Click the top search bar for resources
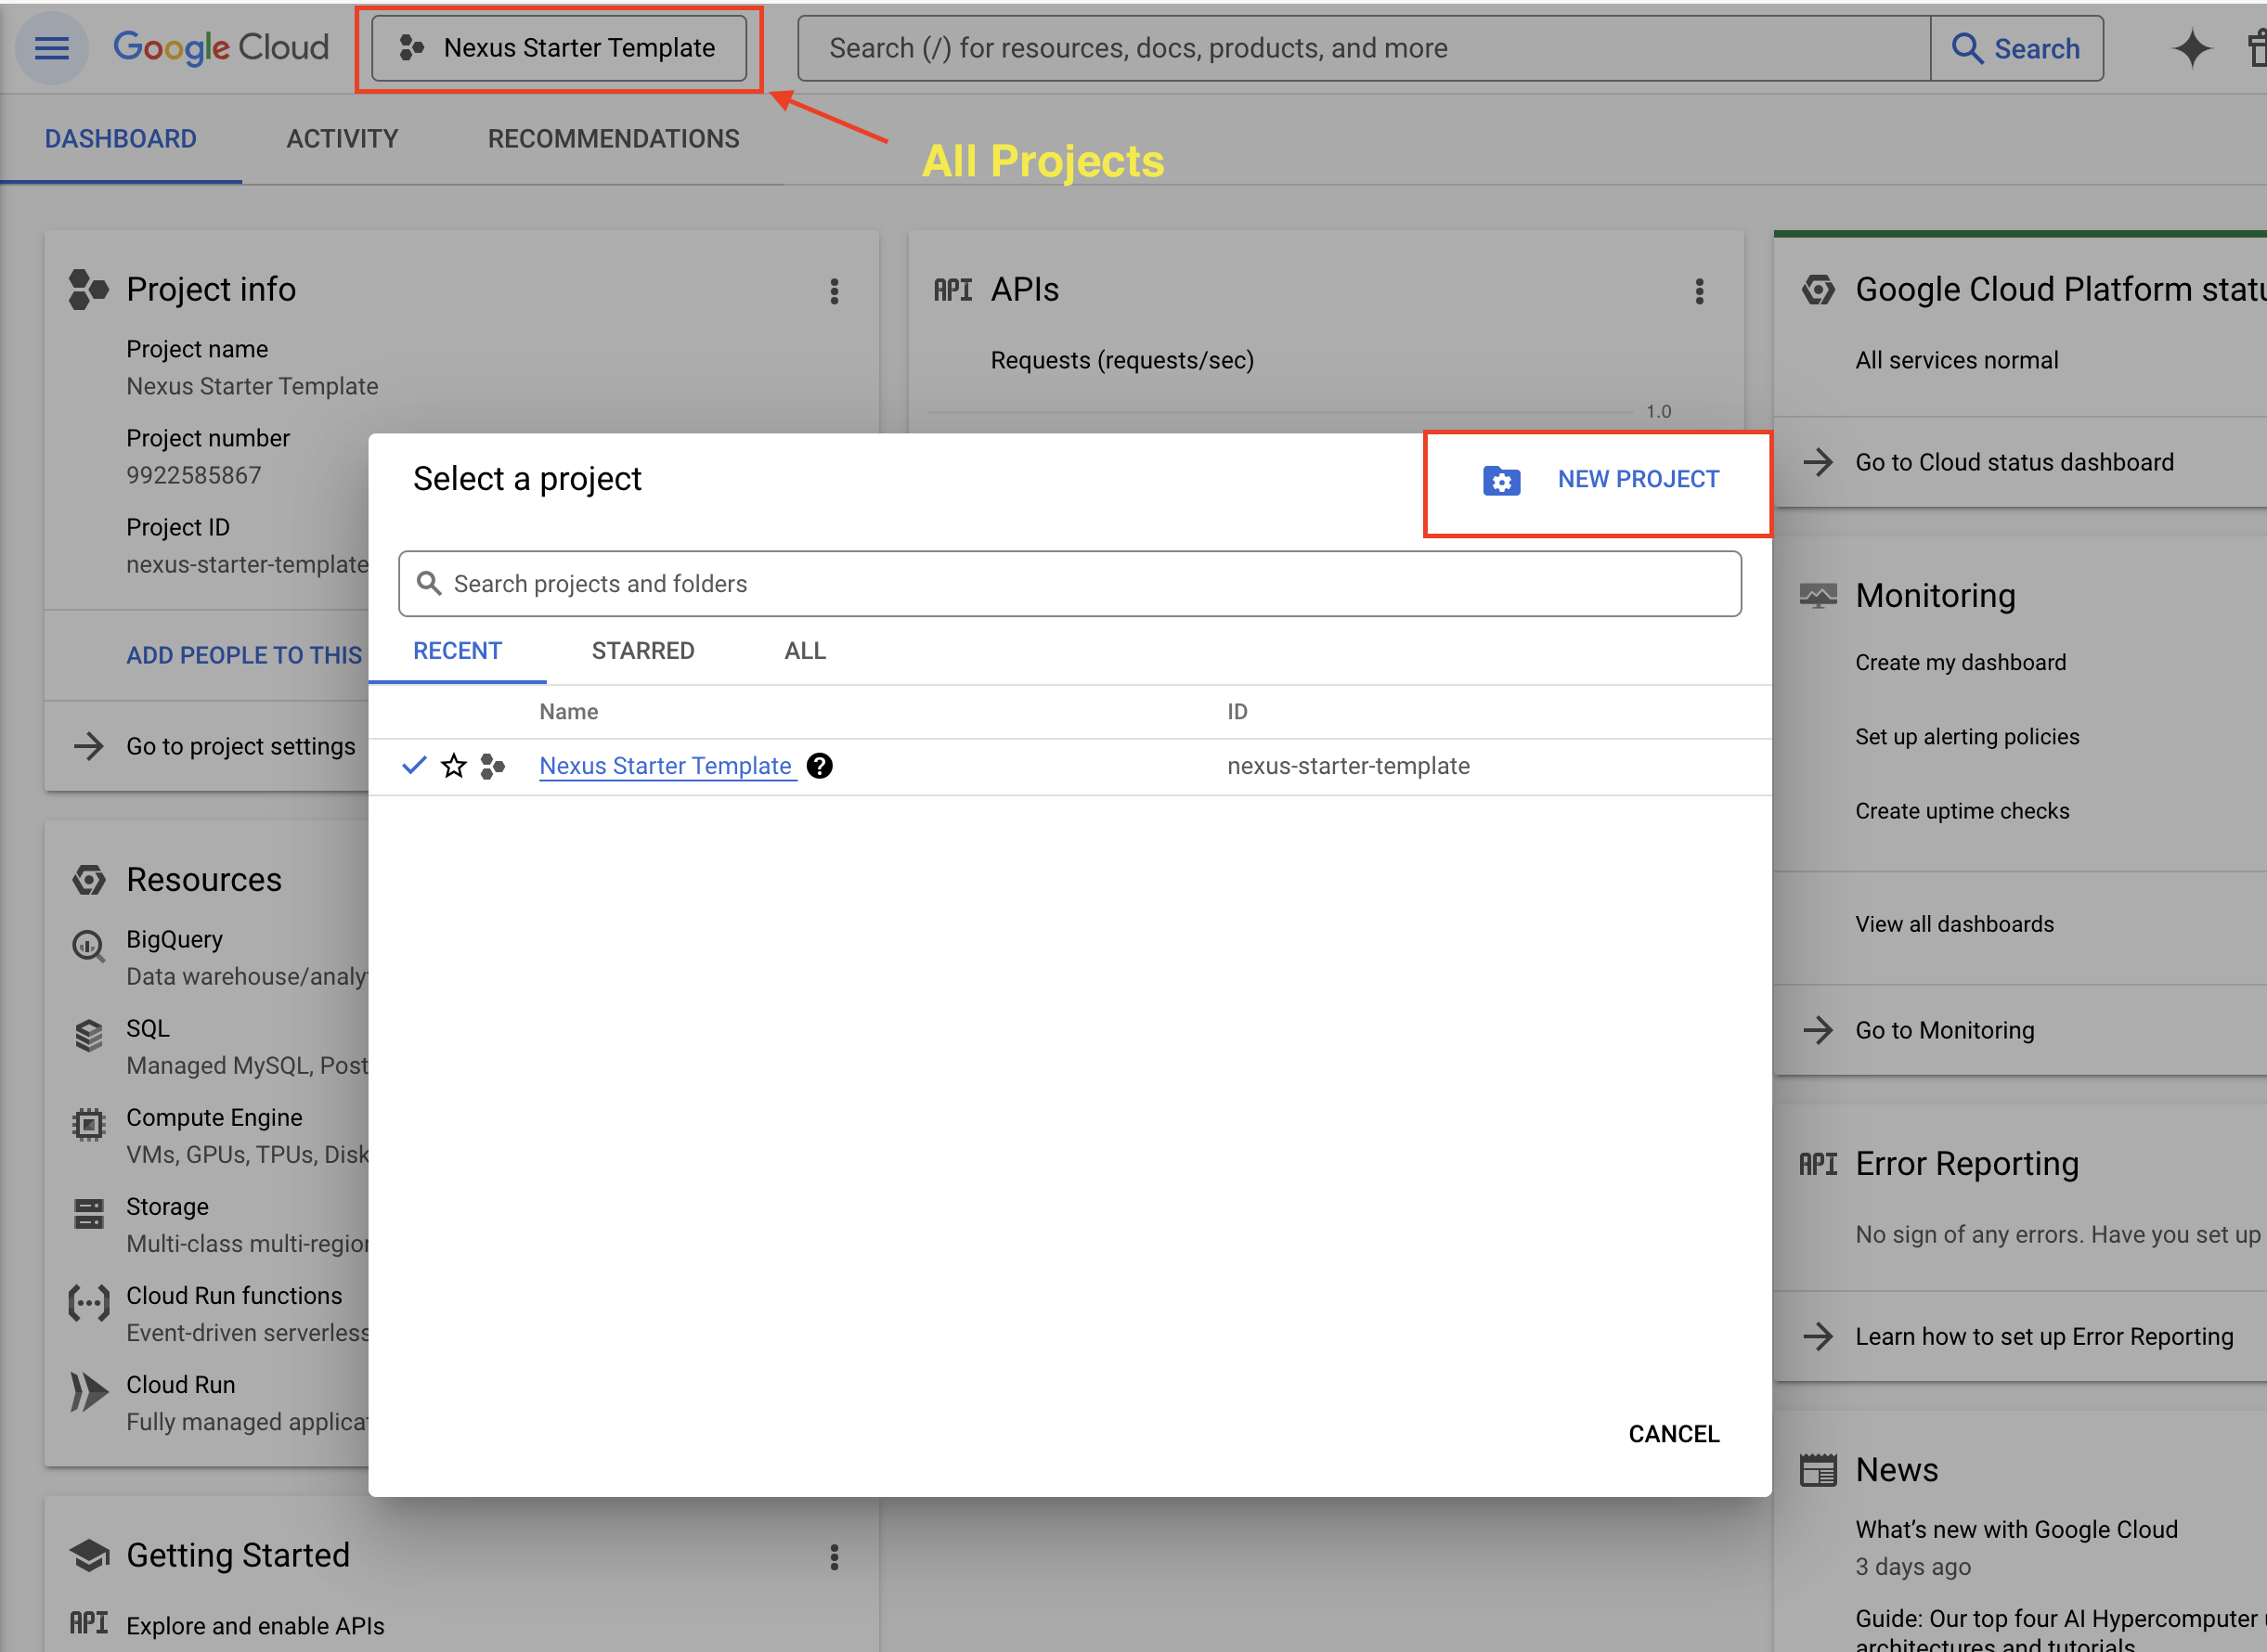This screenshot has width=2267, height=1652. coord(1364,48)
